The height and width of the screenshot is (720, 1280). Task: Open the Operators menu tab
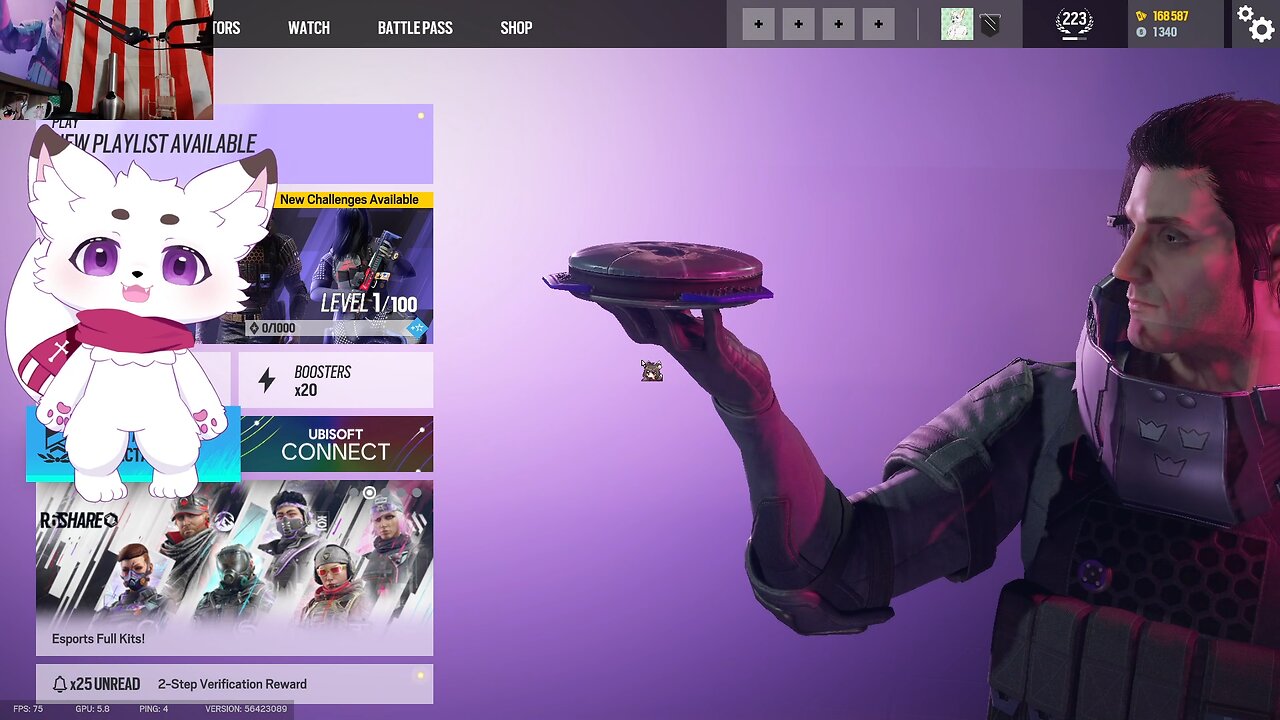[x=226, y=28]
